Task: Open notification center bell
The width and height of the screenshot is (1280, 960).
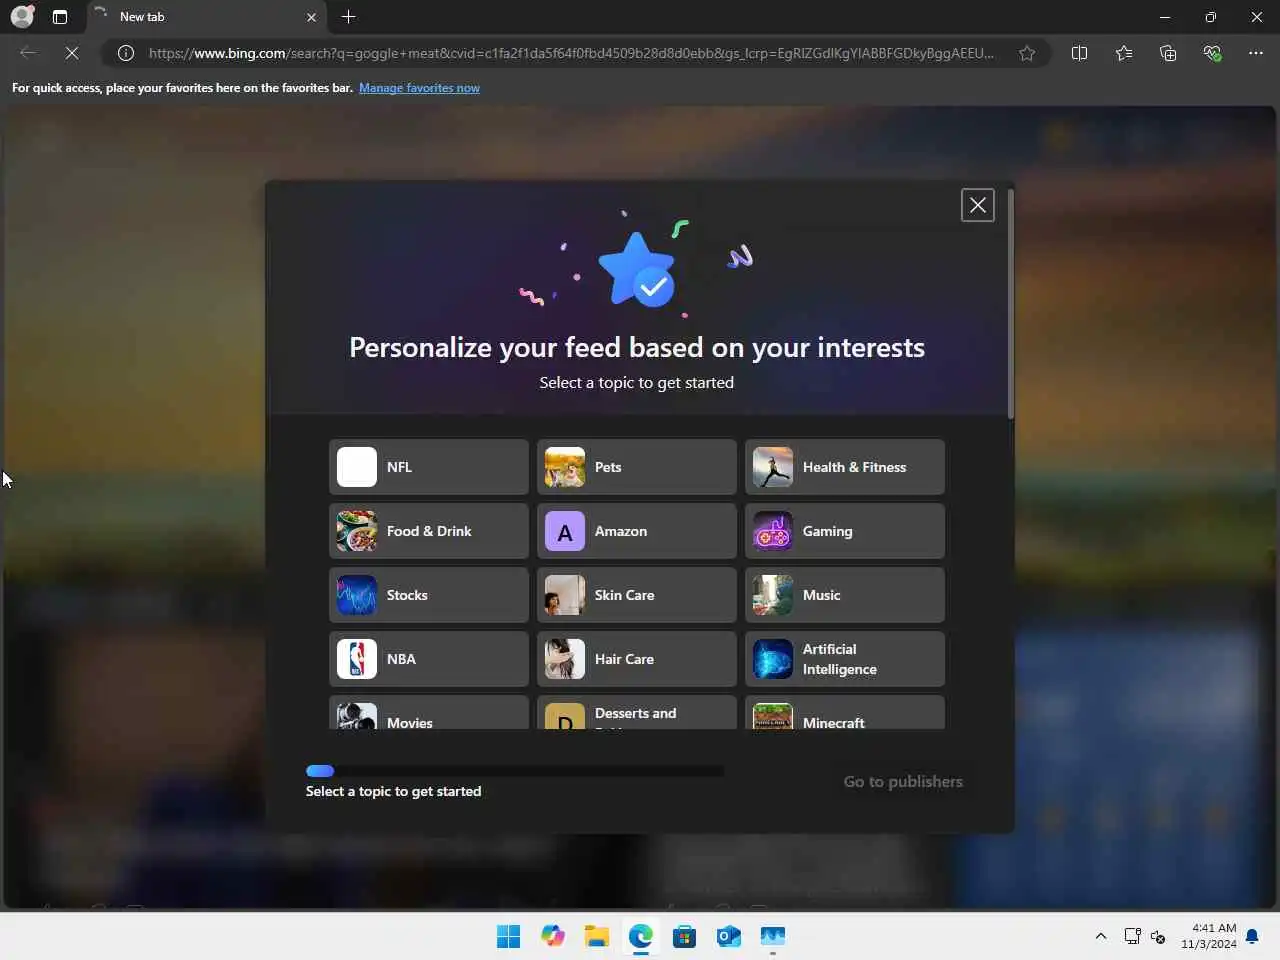Action: [1252, 936]
